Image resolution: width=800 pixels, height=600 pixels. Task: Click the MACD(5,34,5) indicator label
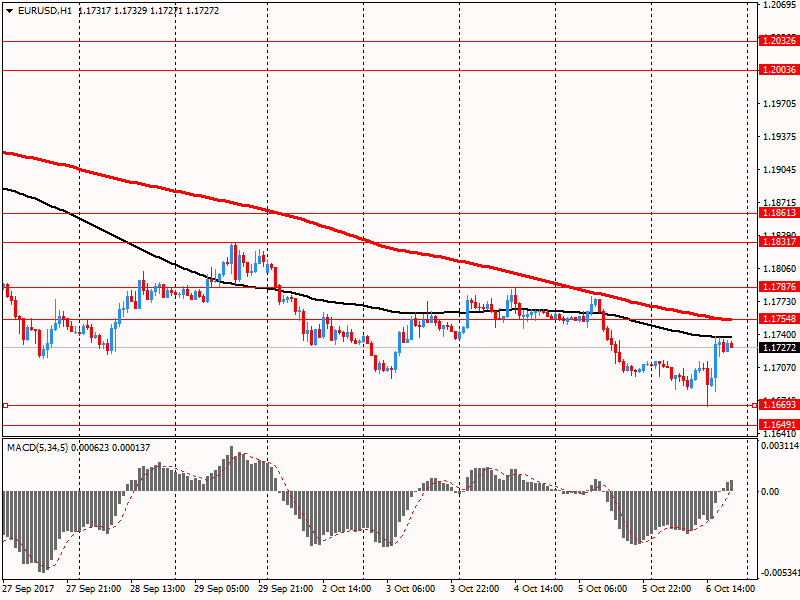(37, 448)
